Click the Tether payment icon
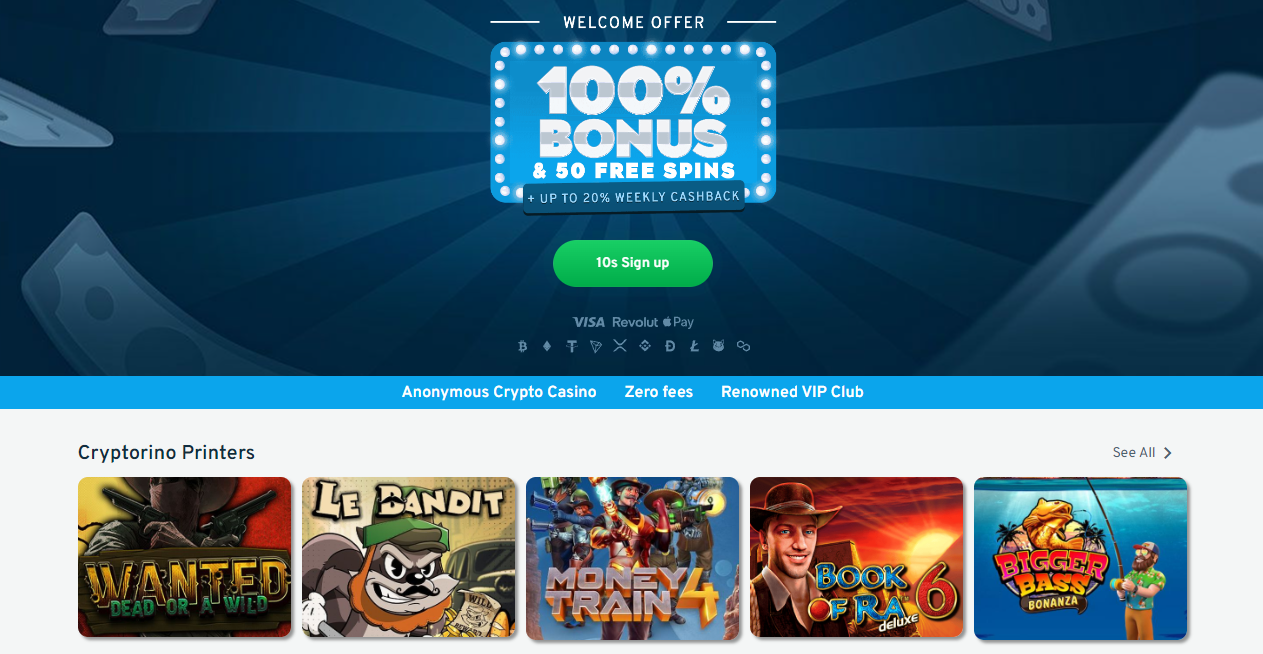Image resolution: width=1263 pixels, height=654 pixels. [572, 346]
